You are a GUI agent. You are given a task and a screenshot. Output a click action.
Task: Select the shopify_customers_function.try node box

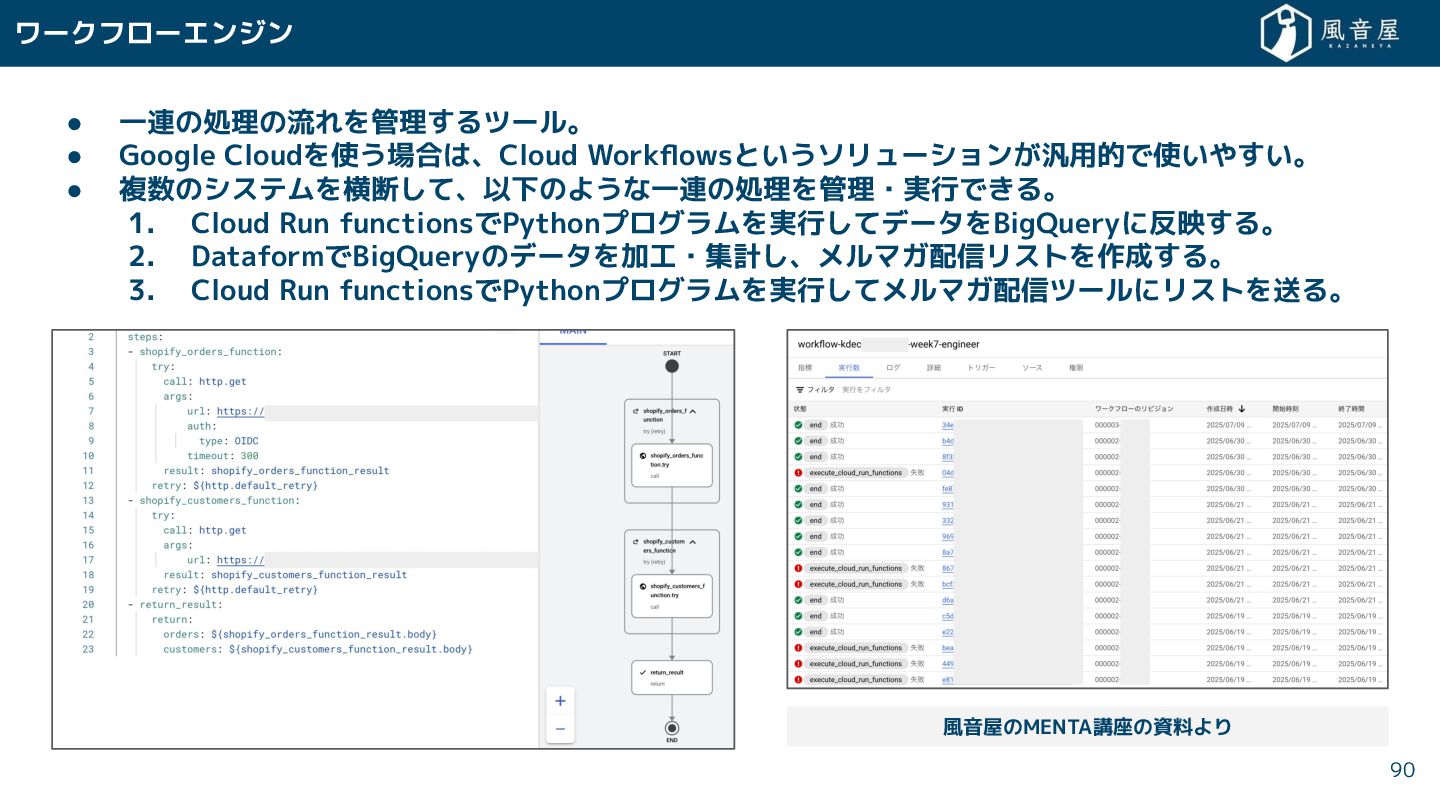pyautogui.click(x=672, y=595)
